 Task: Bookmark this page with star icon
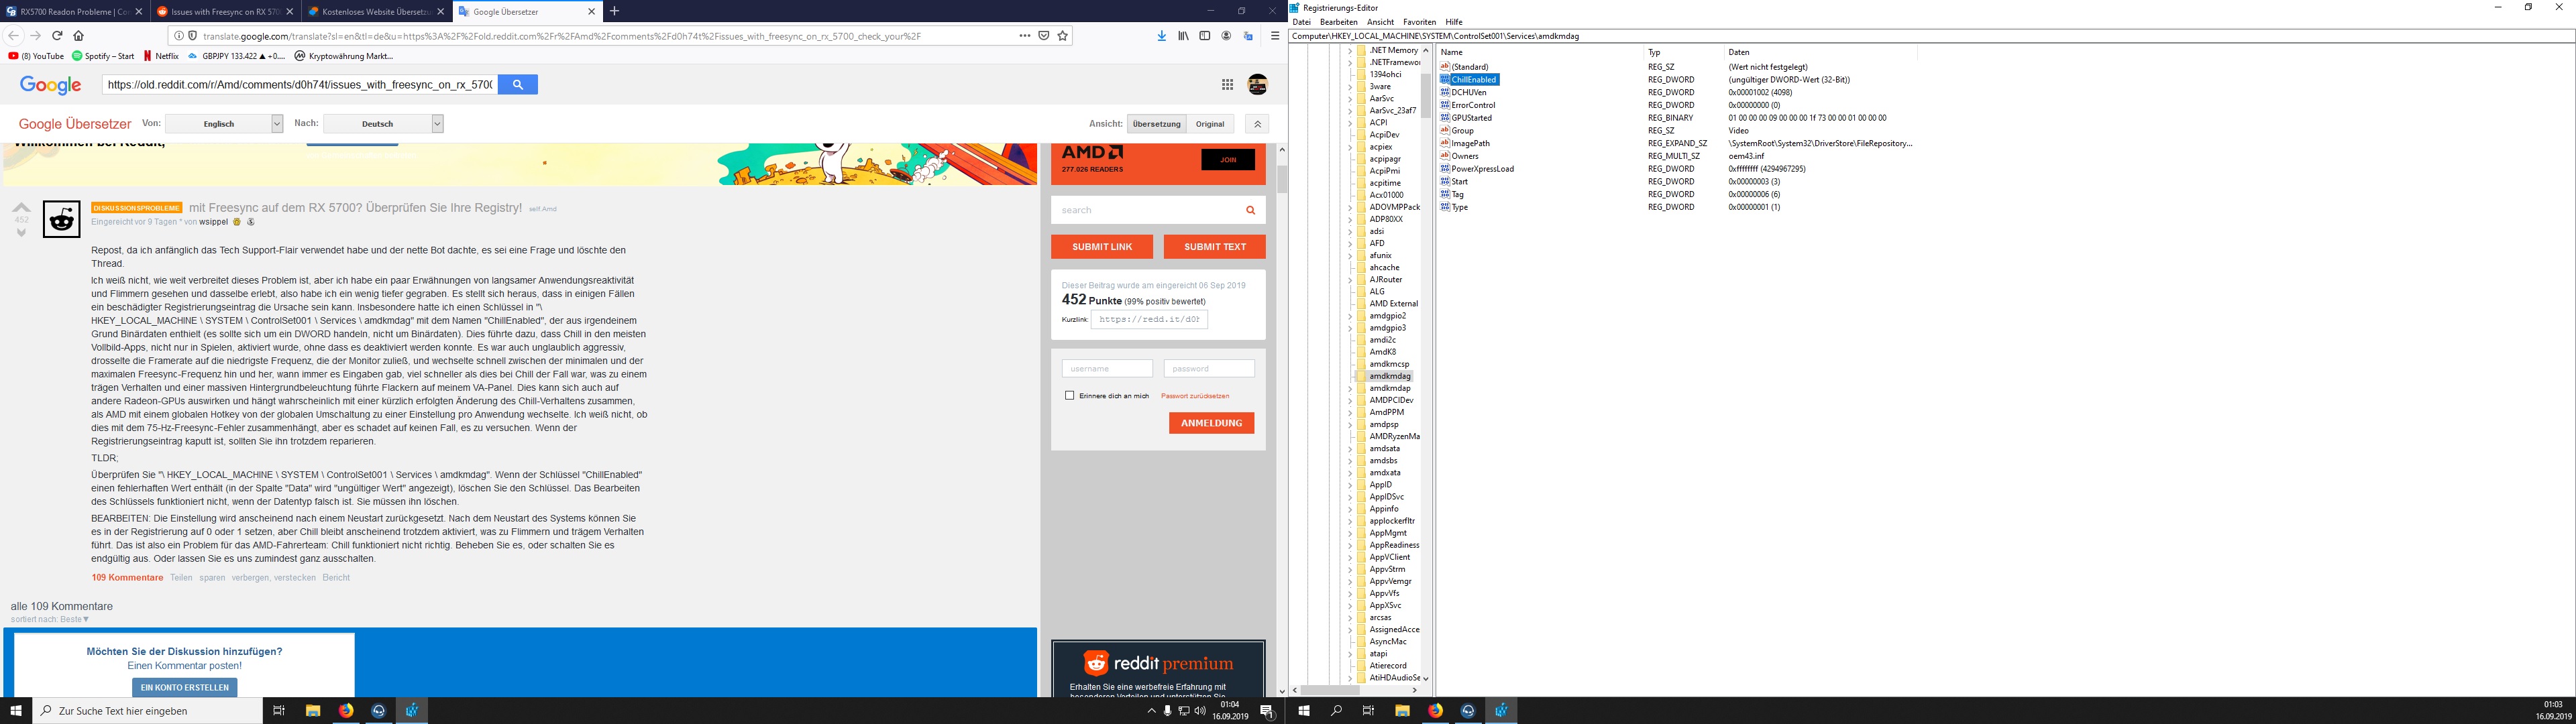(1063, 35)
